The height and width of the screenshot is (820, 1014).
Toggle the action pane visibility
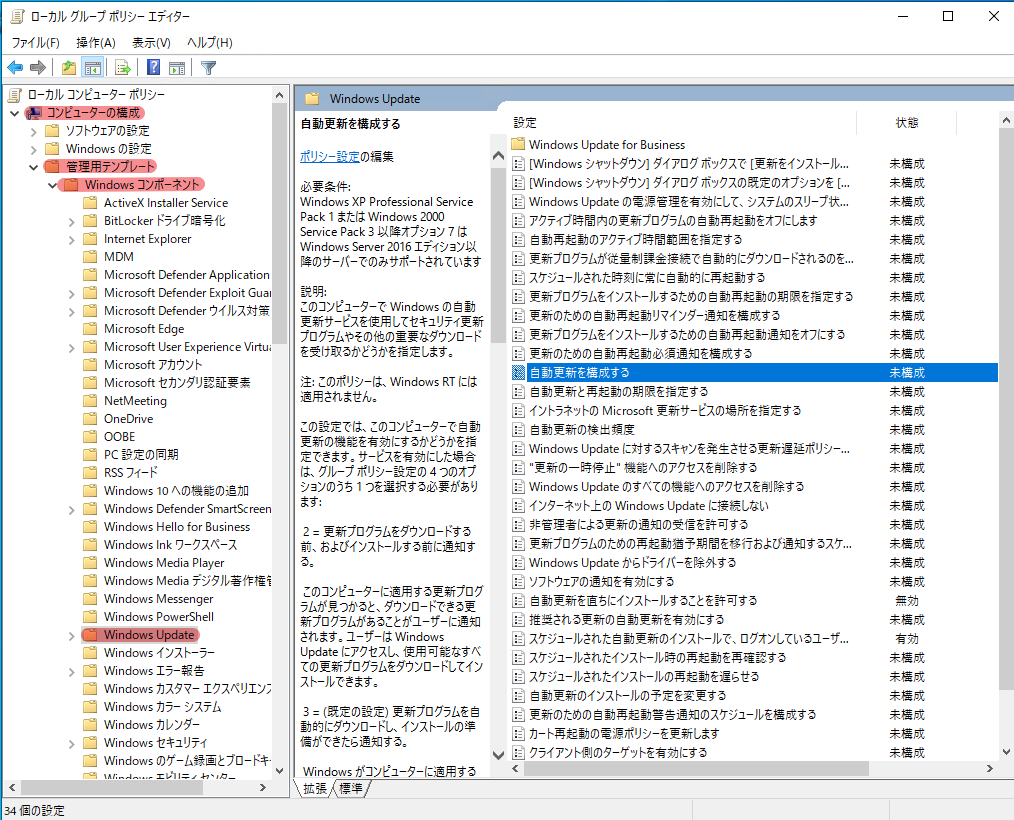[176, 67]
